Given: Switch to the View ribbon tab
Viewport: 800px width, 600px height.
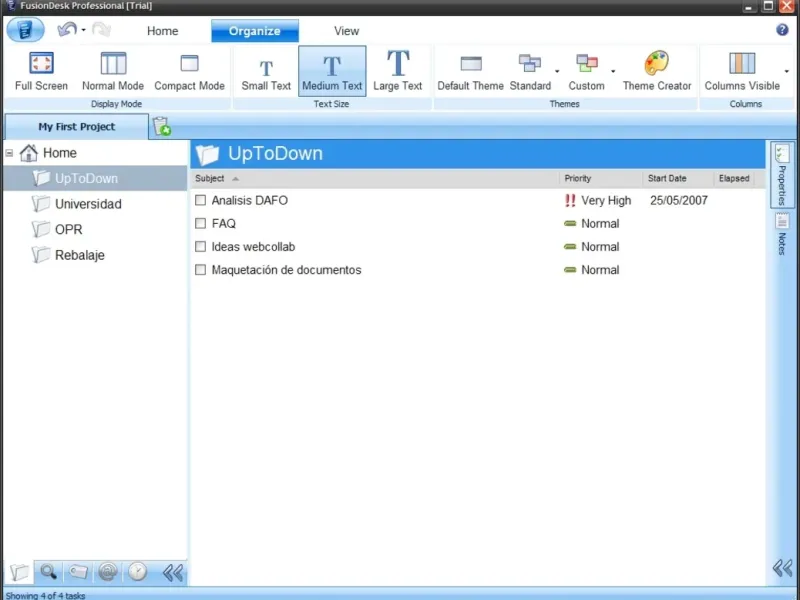Looking at the screenshot, I should pyautogui.click(x=346, y=31).
